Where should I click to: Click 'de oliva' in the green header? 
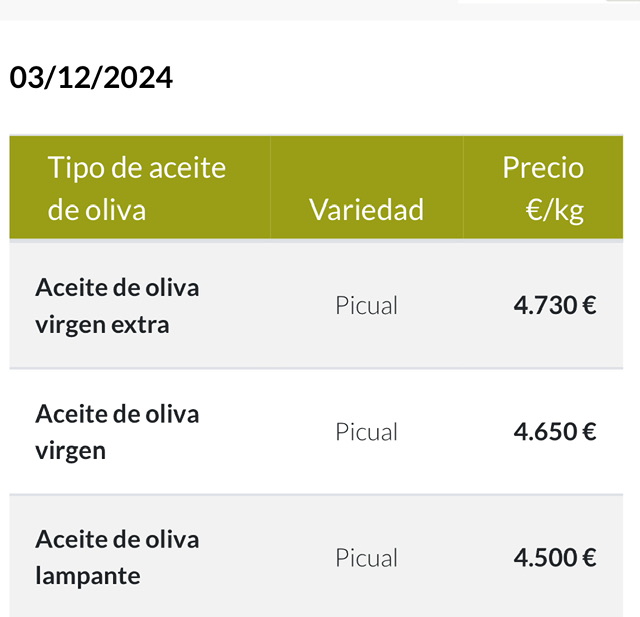pyautogui.click(x=96, y=210)
